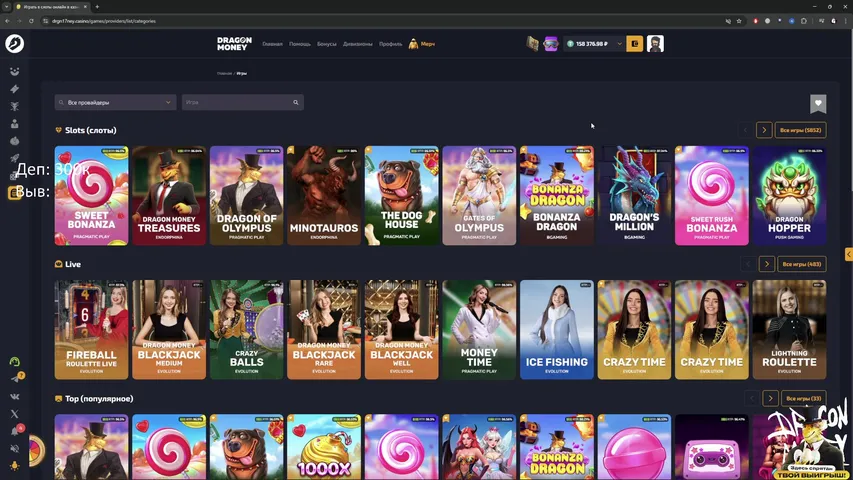
Task: Open notifications bell with red badge
Action: coord(15,432)
